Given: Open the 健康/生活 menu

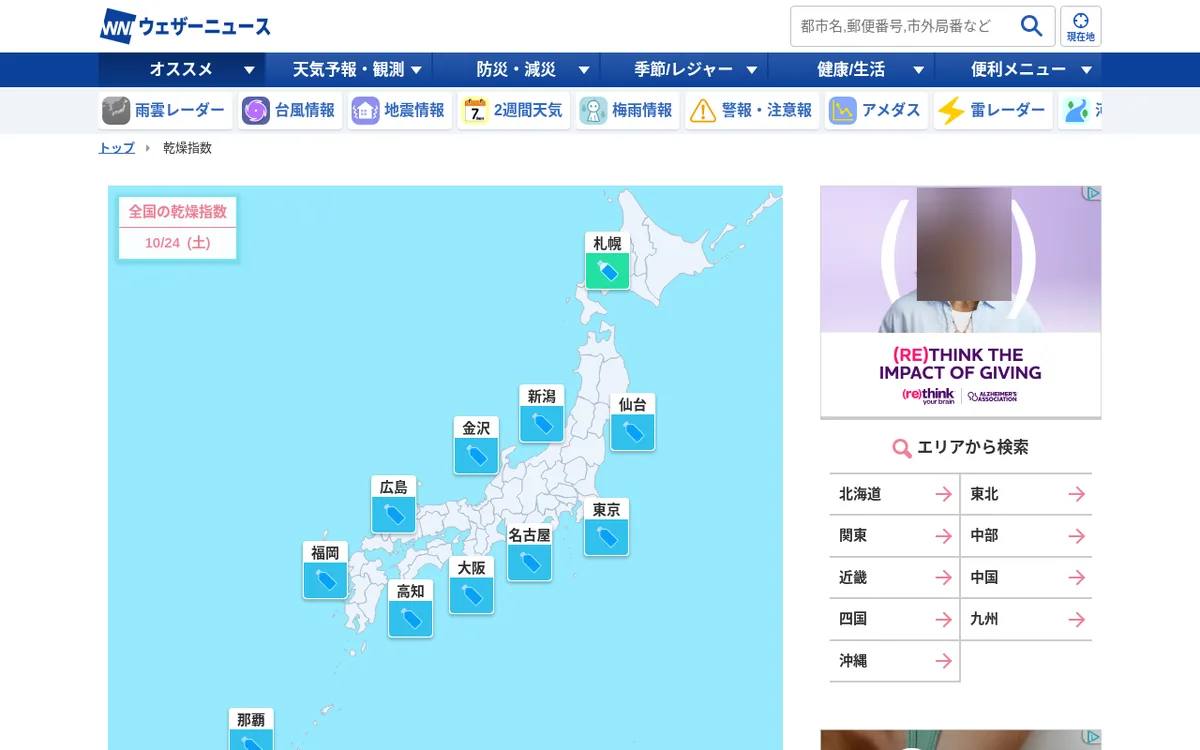Looking at the screenshot, I should point(851,70).
